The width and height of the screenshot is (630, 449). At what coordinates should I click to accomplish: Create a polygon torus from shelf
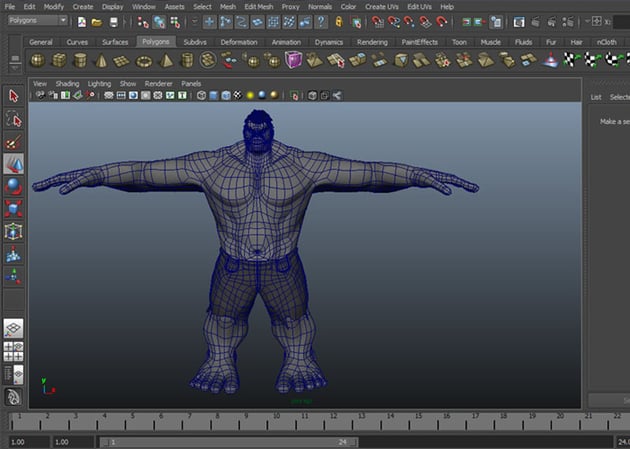143,61
